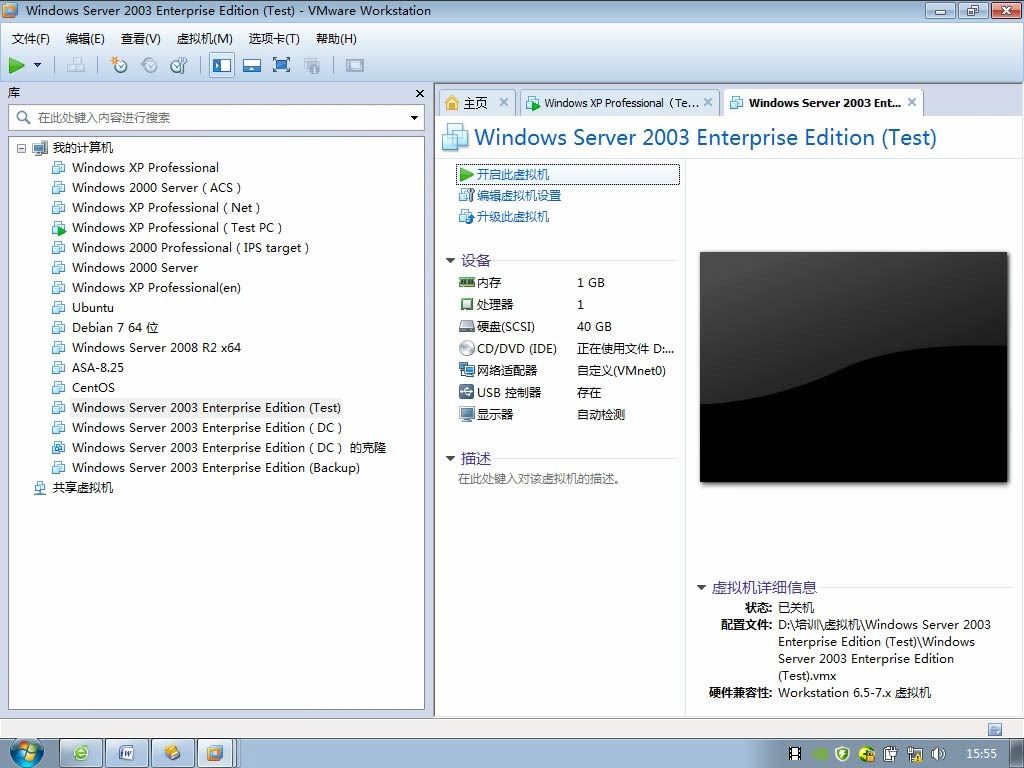Viewport: 1024px width, 768px height.
Task: Toggle the thumbnail bar view button
Action: coord(252,65)
